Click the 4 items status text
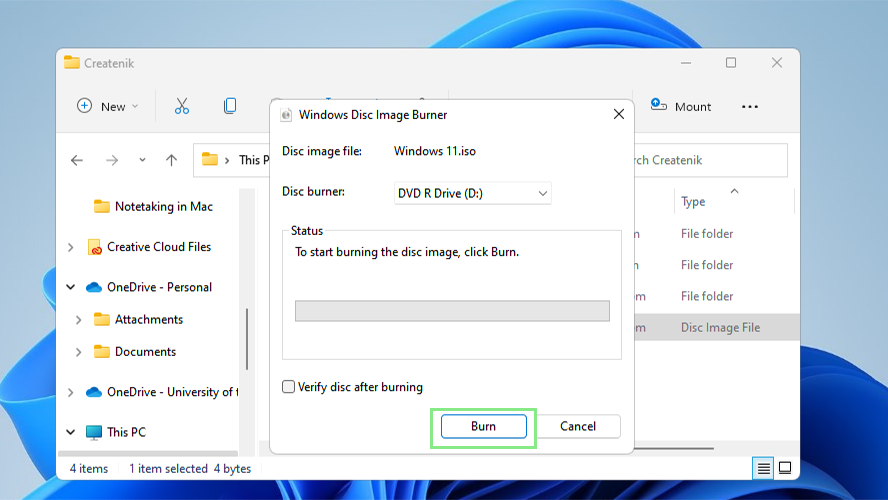The width and height of the screenshot is (888, 500). [89, 469]
